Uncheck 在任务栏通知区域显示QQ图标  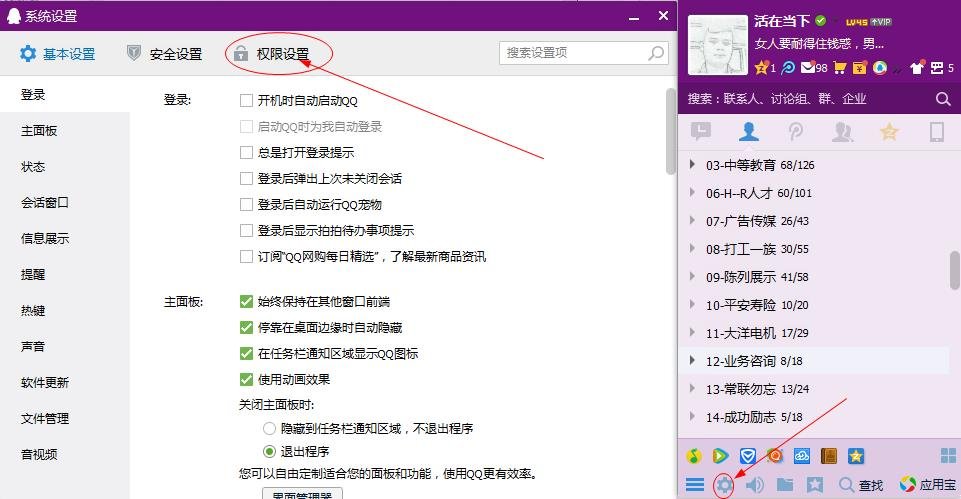click(x=246, y=354)
